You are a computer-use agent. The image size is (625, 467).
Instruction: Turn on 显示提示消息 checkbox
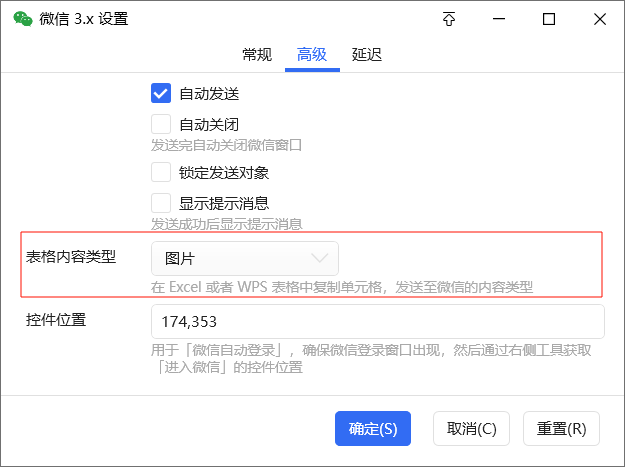point(161,203)
